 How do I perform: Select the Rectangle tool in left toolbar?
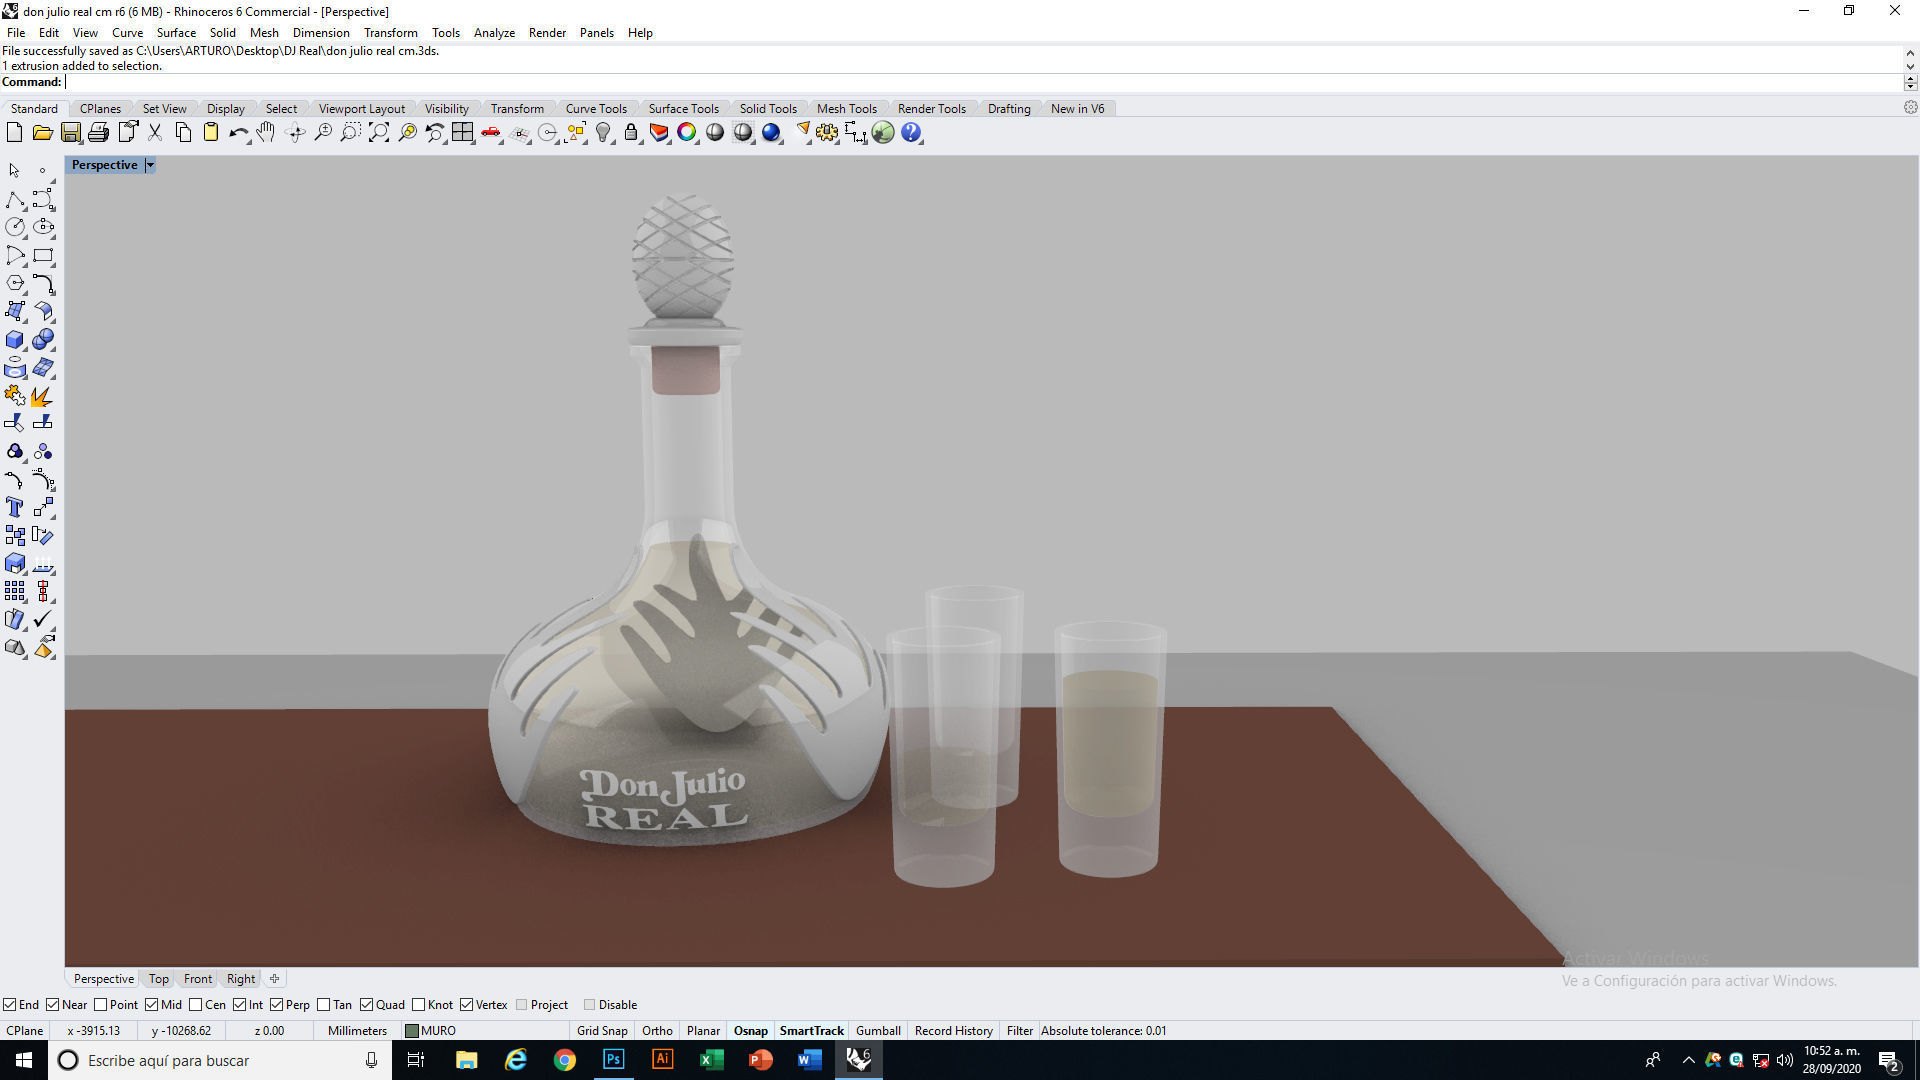[x=43, y=256]
